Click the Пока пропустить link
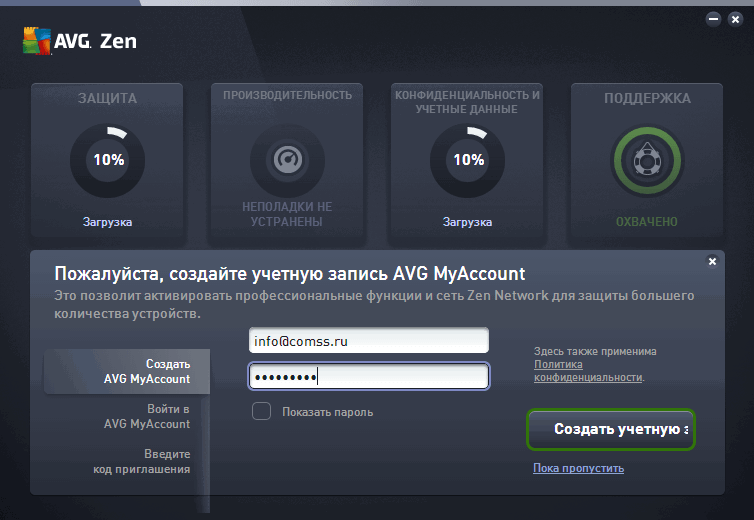This screenshot has width=754, height=520. click(x=578, y=468)
